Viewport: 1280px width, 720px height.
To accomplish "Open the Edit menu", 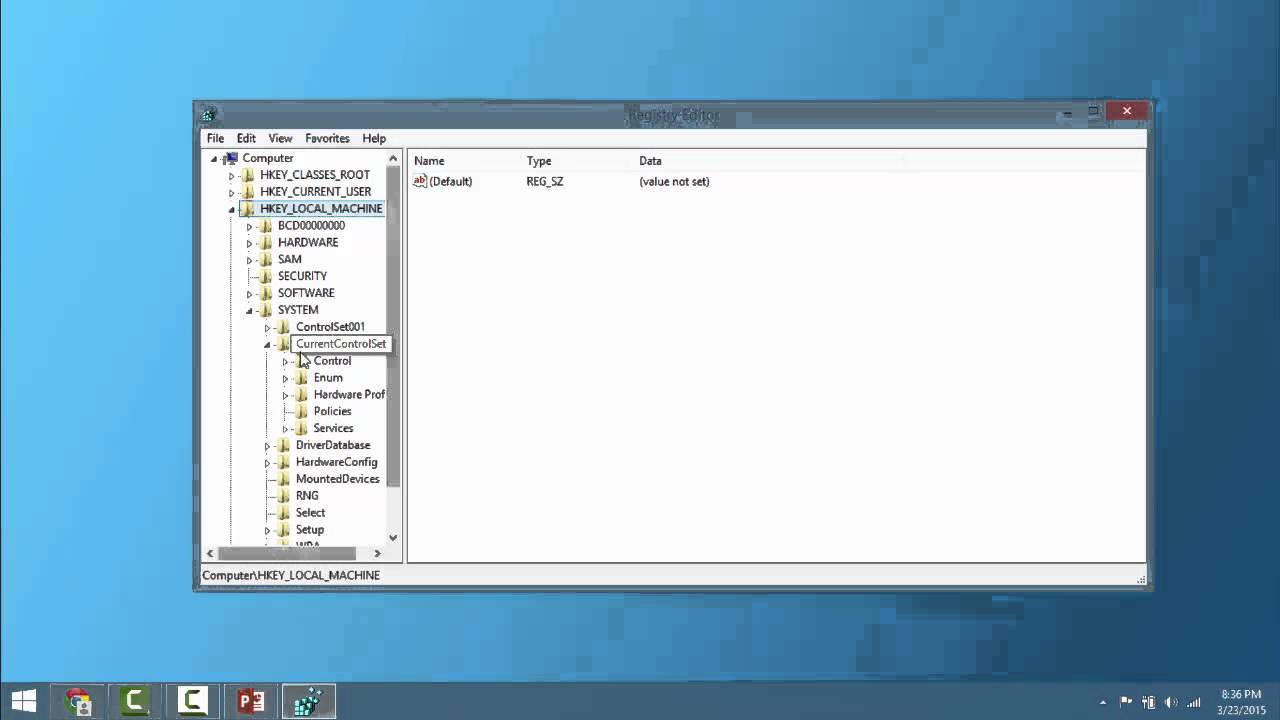I will pyautogui.click(x=246, y=138).
